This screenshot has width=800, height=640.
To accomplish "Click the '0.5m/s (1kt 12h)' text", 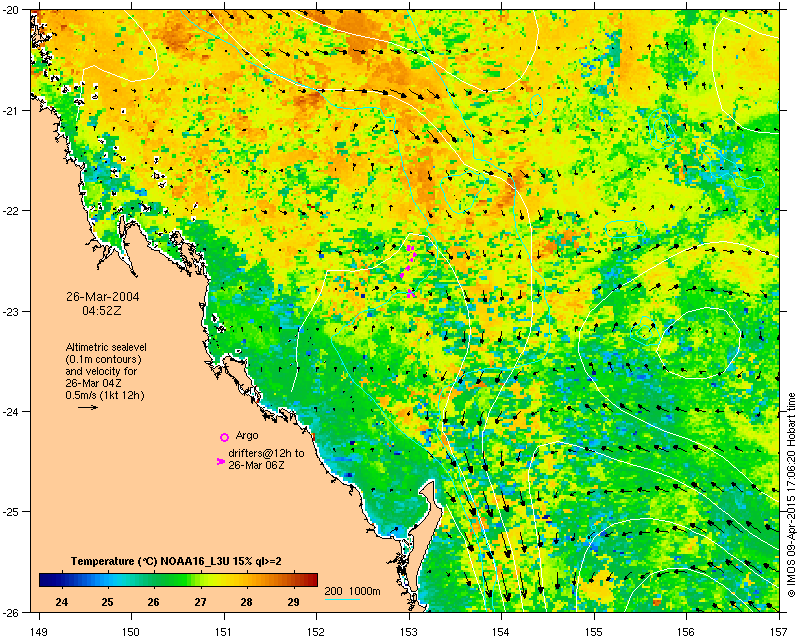I will pyautogui.click(x=105, y=395).
